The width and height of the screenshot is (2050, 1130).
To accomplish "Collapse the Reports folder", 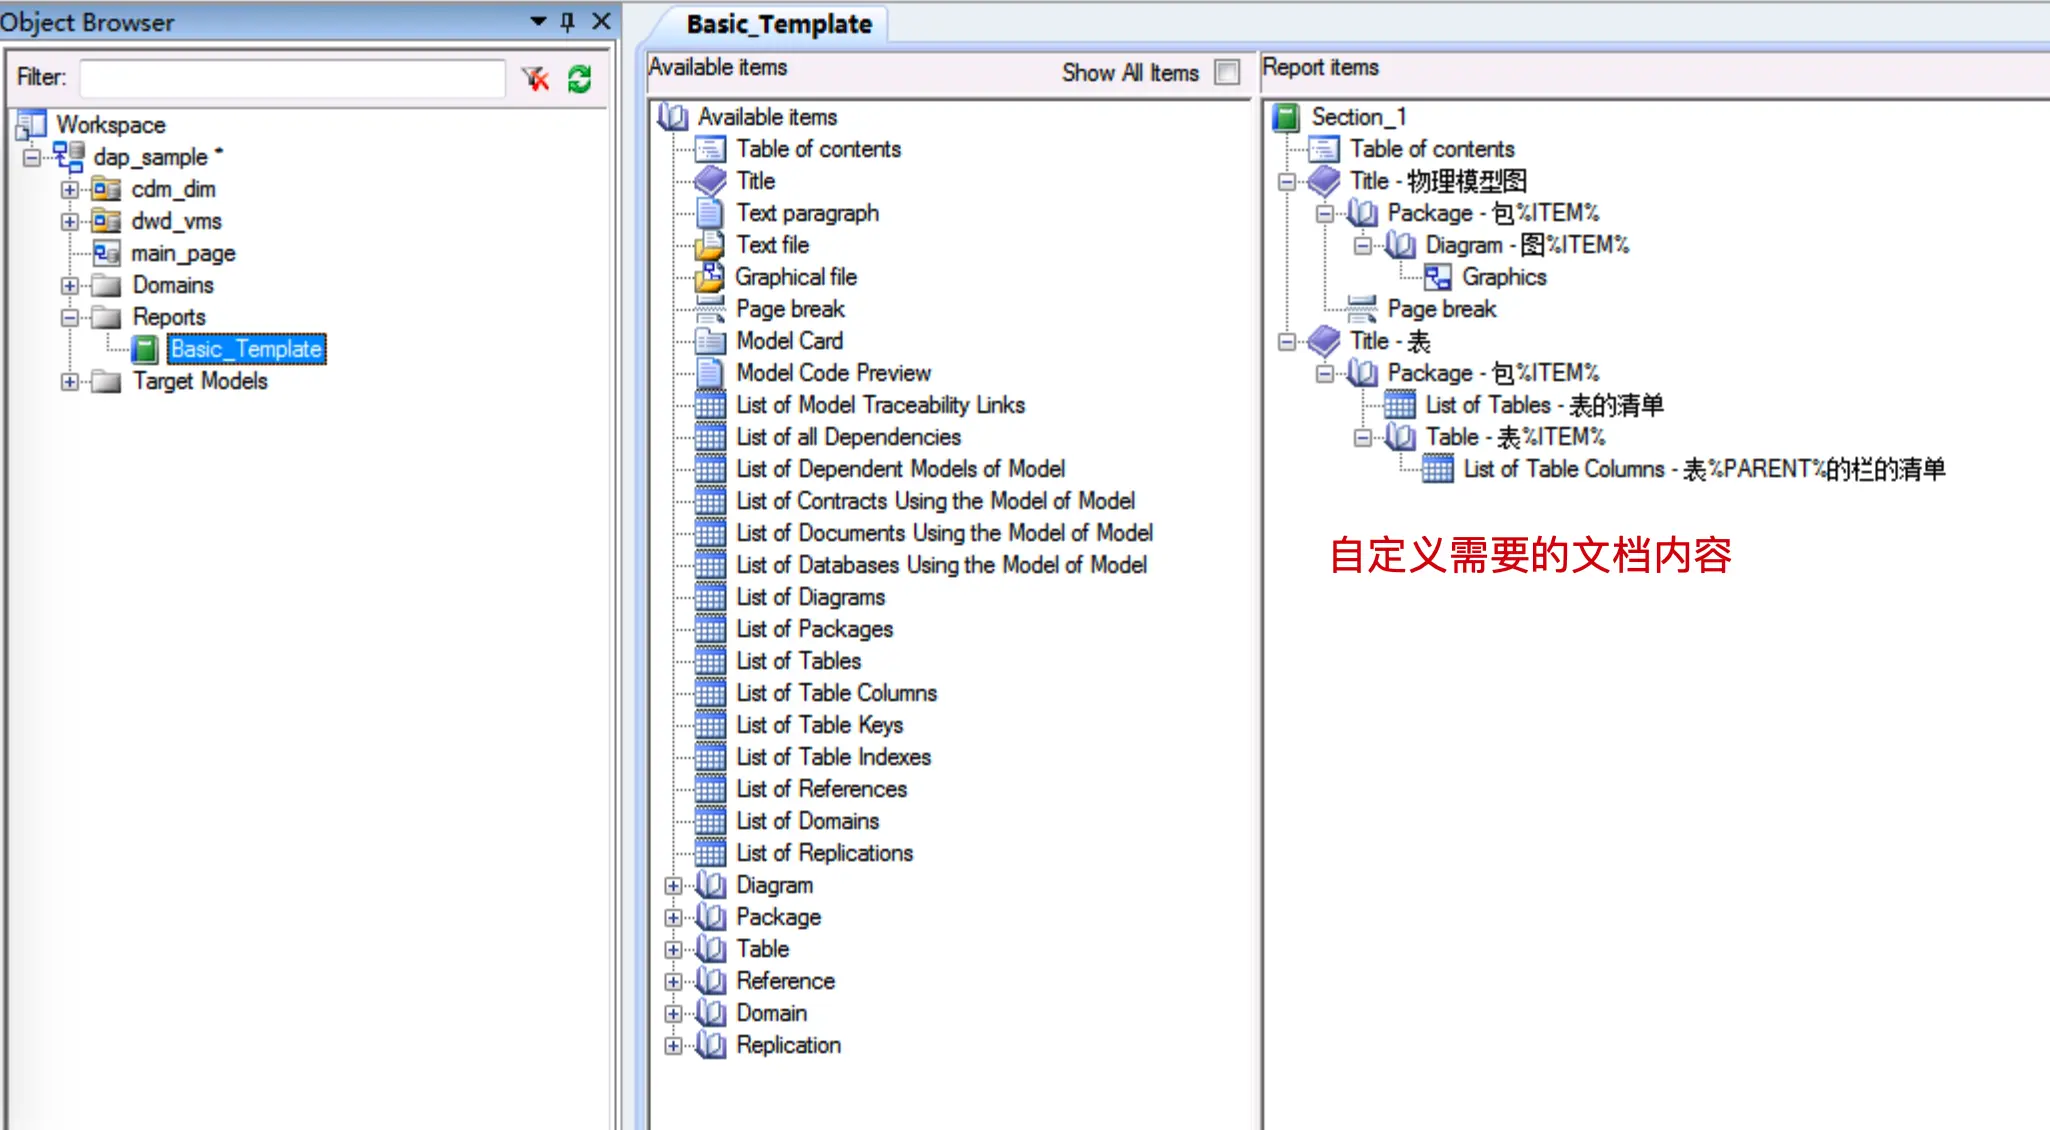I will tap(69, 317).
